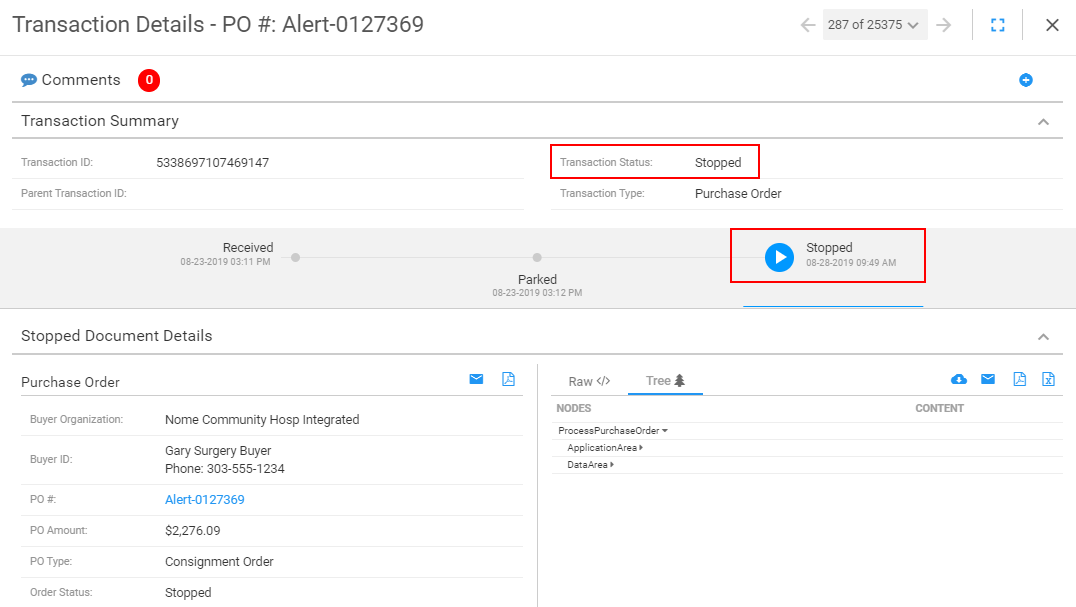Export Purchase Order summary panel as PDF

[x=508, y=379]
